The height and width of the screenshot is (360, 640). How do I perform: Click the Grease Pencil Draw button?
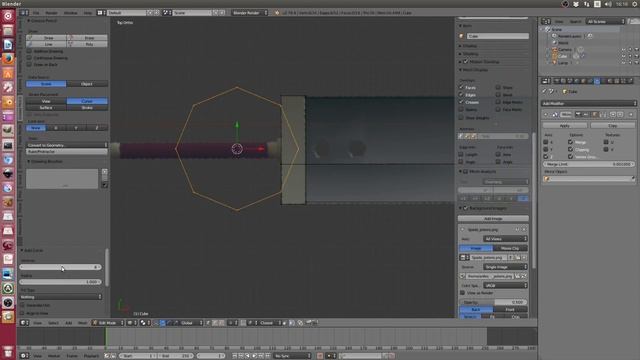[x=46, y=38]
